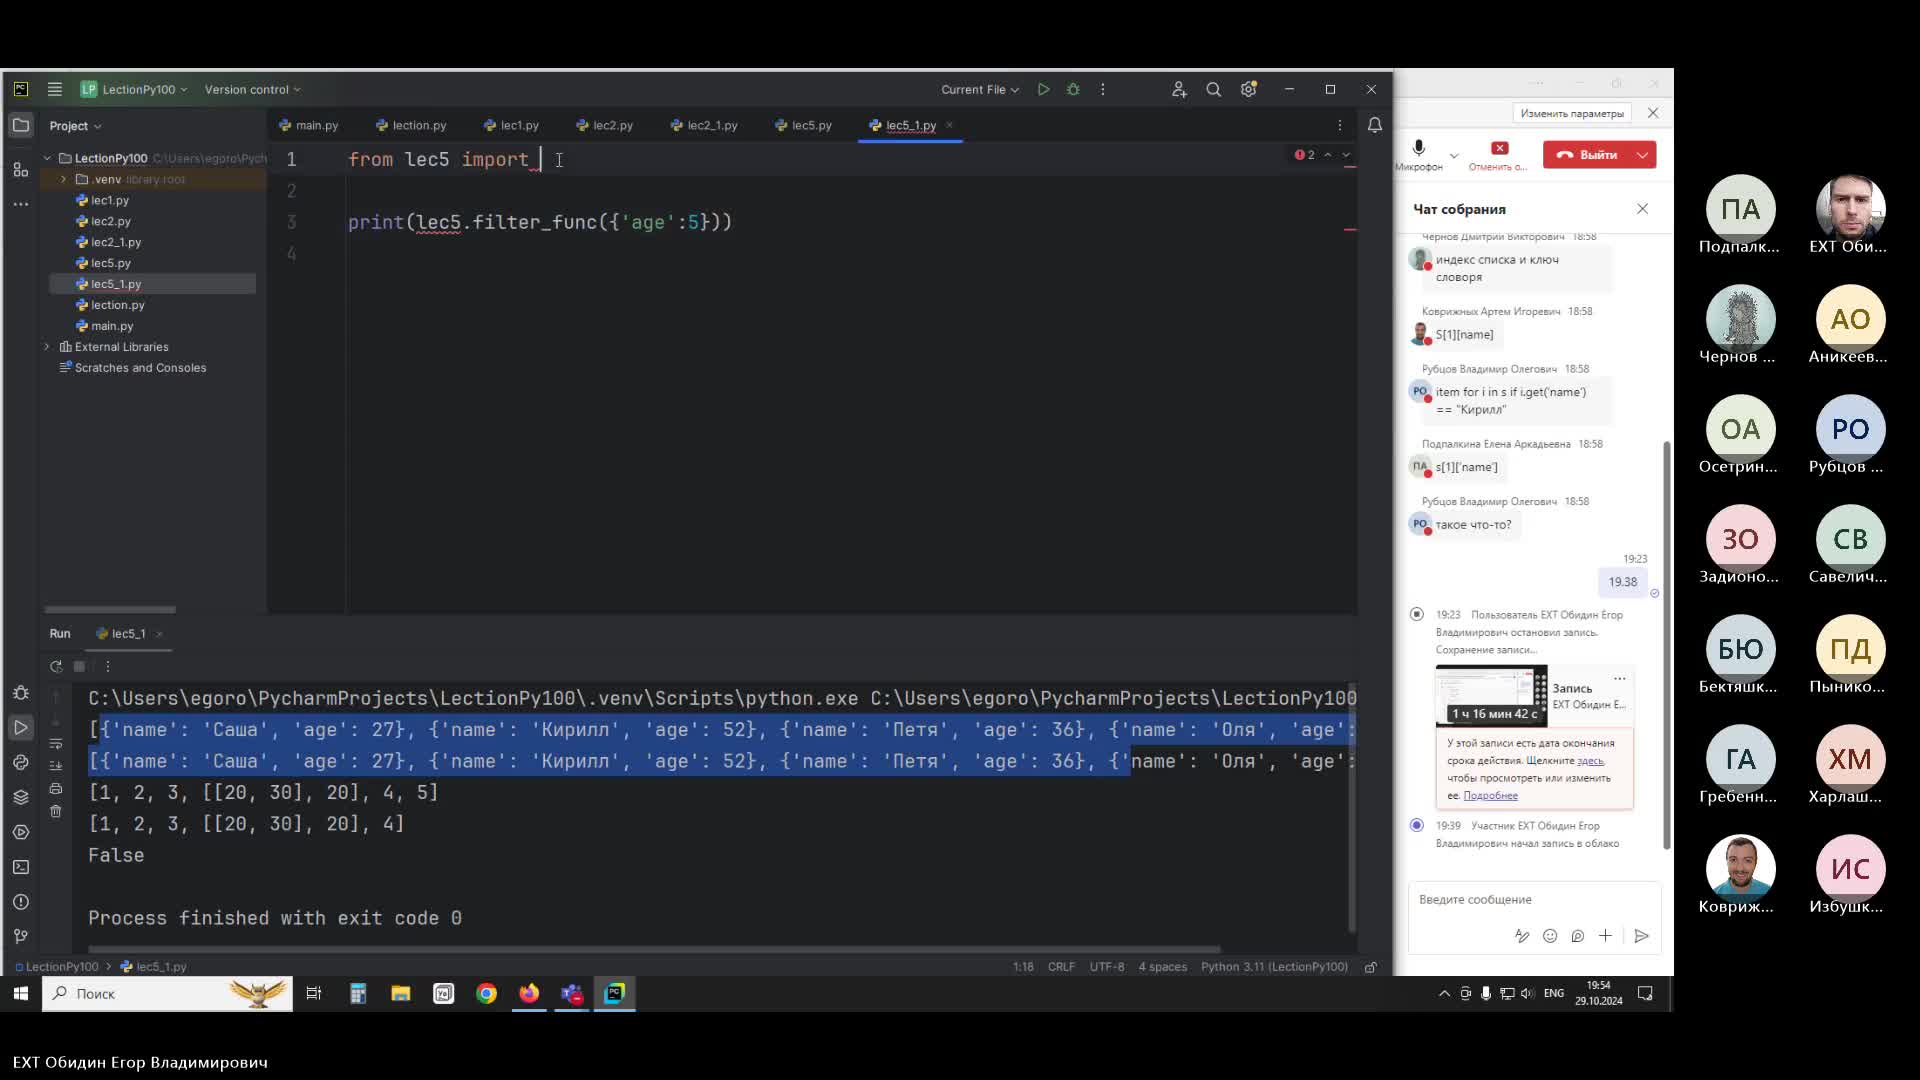Screen dimensions: 1920x1080
Task: Close the chat panel
Action: coord(1642,209)
